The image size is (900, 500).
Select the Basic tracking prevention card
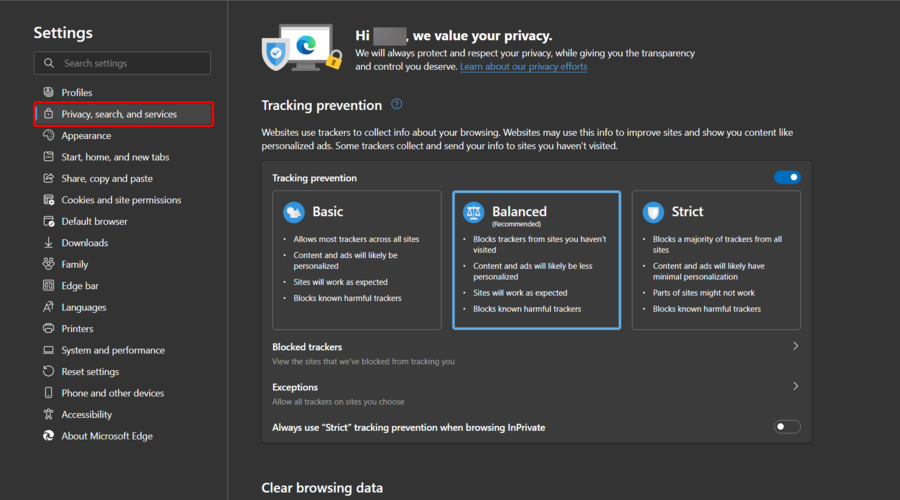click(357, 260)
